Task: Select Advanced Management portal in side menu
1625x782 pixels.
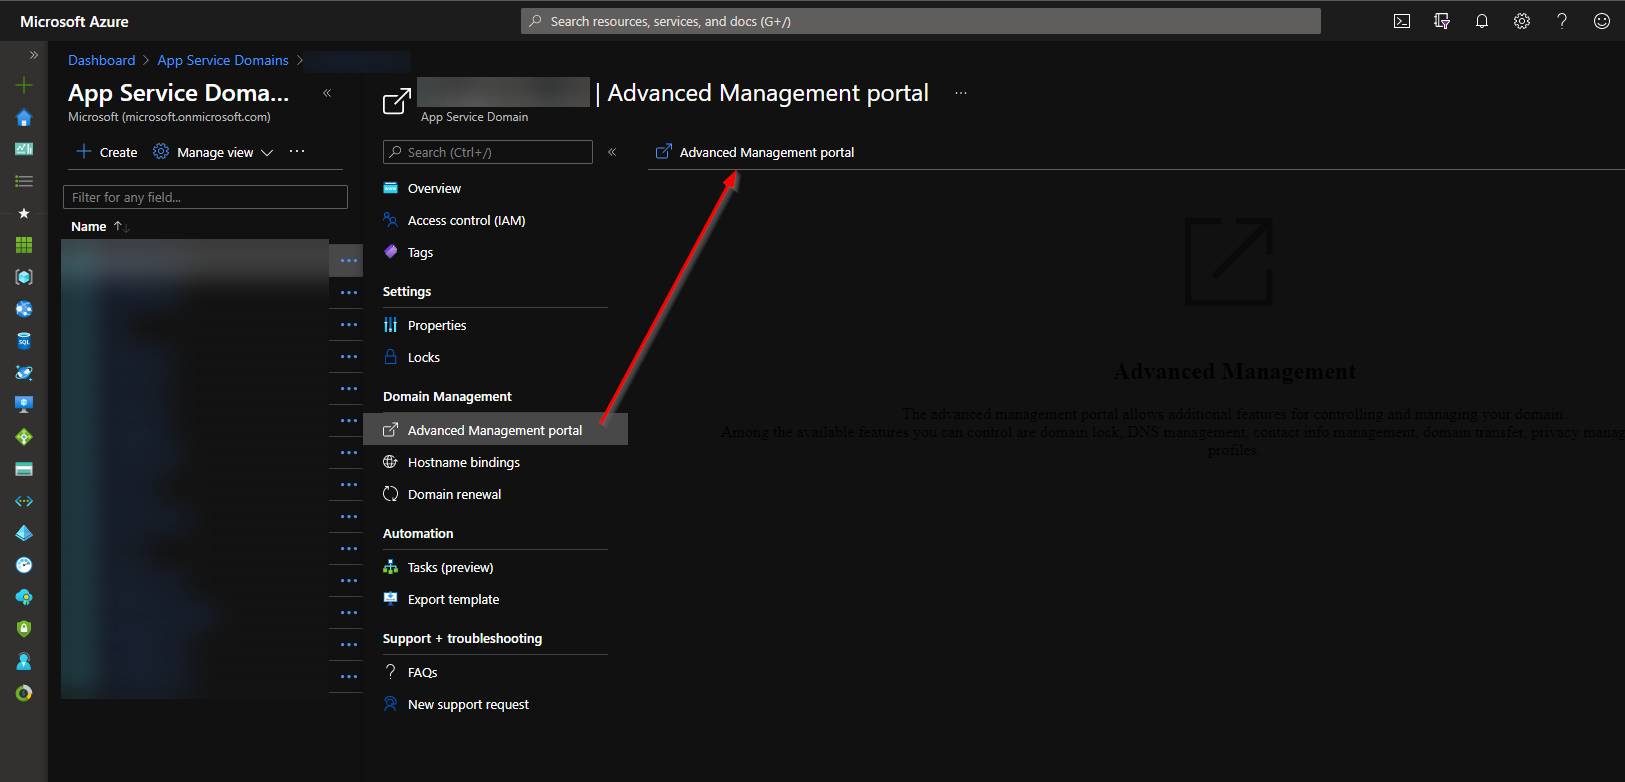Action: (x=495, y=430)
